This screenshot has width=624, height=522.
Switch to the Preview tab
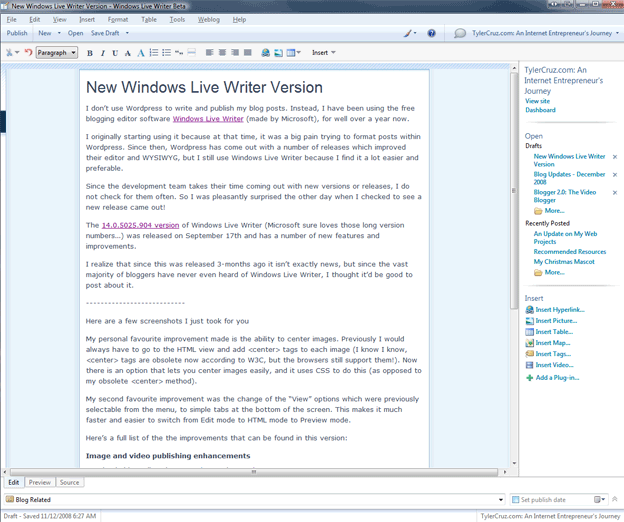click(40, 482)
